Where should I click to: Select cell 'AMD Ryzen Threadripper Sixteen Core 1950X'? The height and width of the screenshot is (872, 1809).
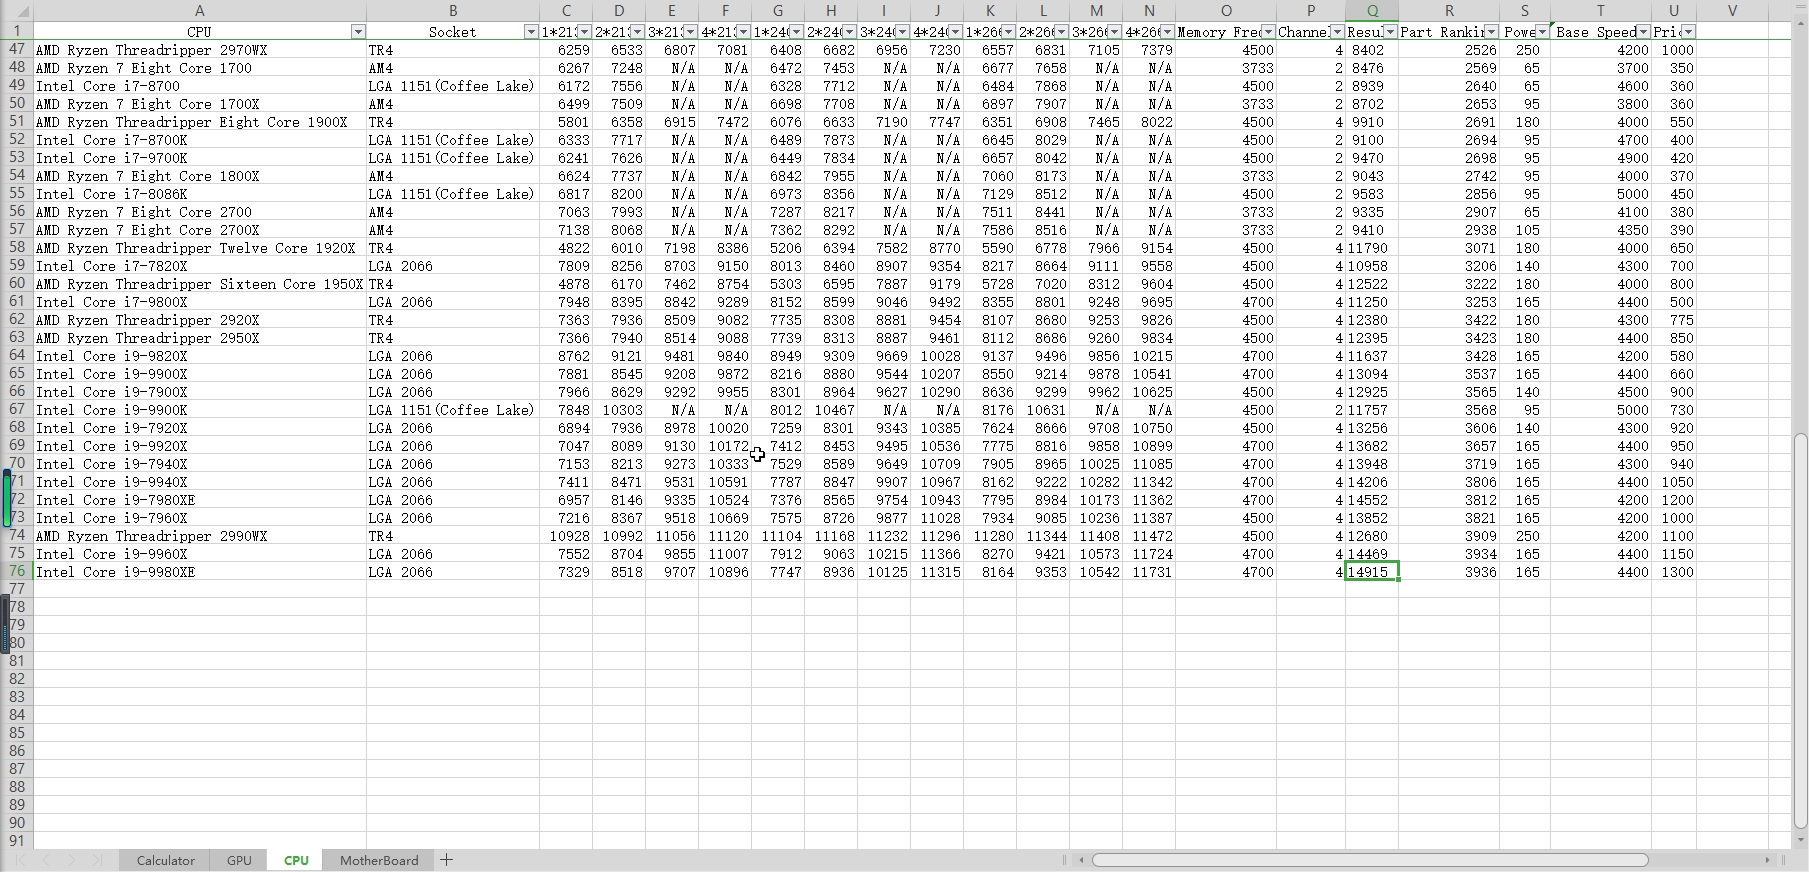coord(200,284)
